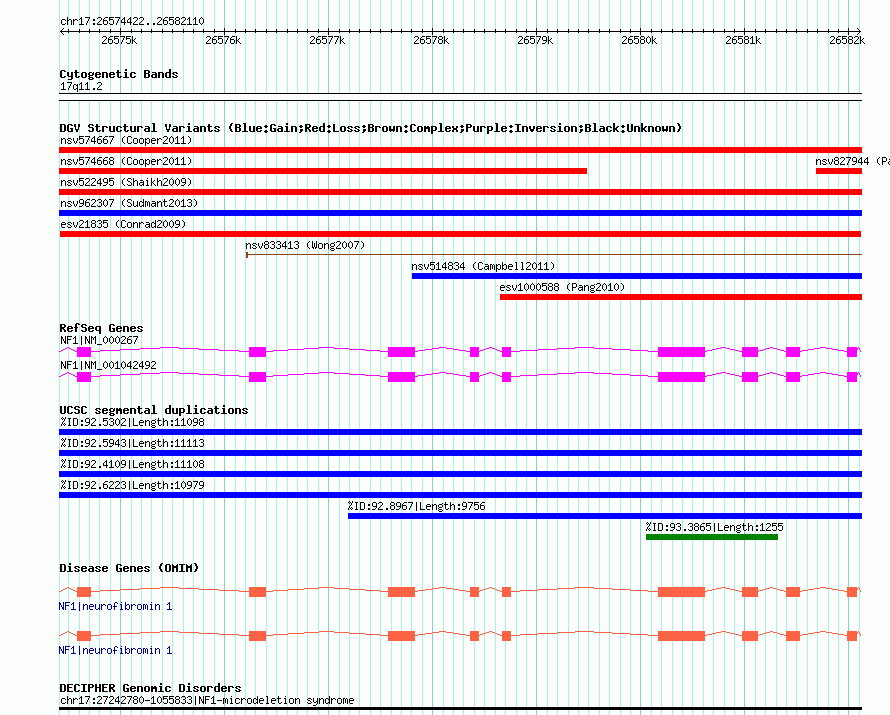Viewport: 890px width, 715px height.
Task: Select the %ID:92.6223 Length:10979 duplication bar
Action: pos(460,495)
